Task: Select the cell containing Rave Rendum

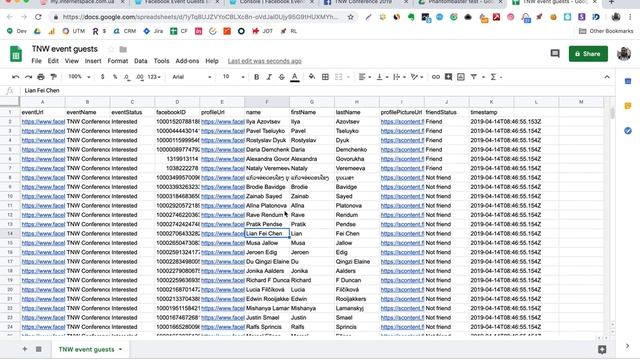Action: tap(267, 215)
